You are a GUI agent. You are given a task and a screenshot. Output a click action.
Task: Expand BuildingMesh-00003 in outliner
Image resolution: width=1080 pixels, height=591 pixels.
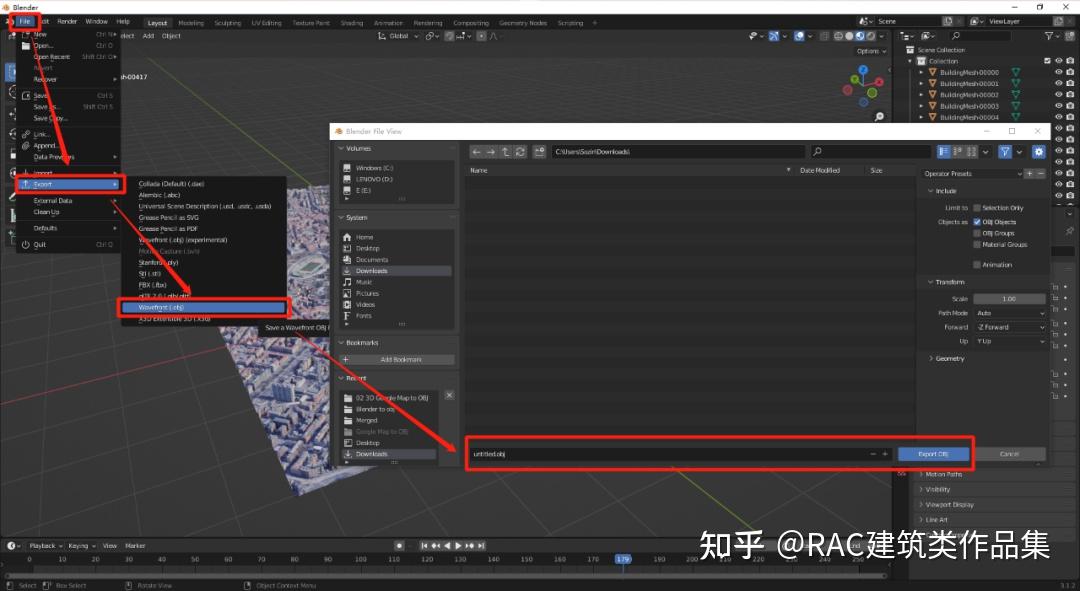(x=921, y=106)
